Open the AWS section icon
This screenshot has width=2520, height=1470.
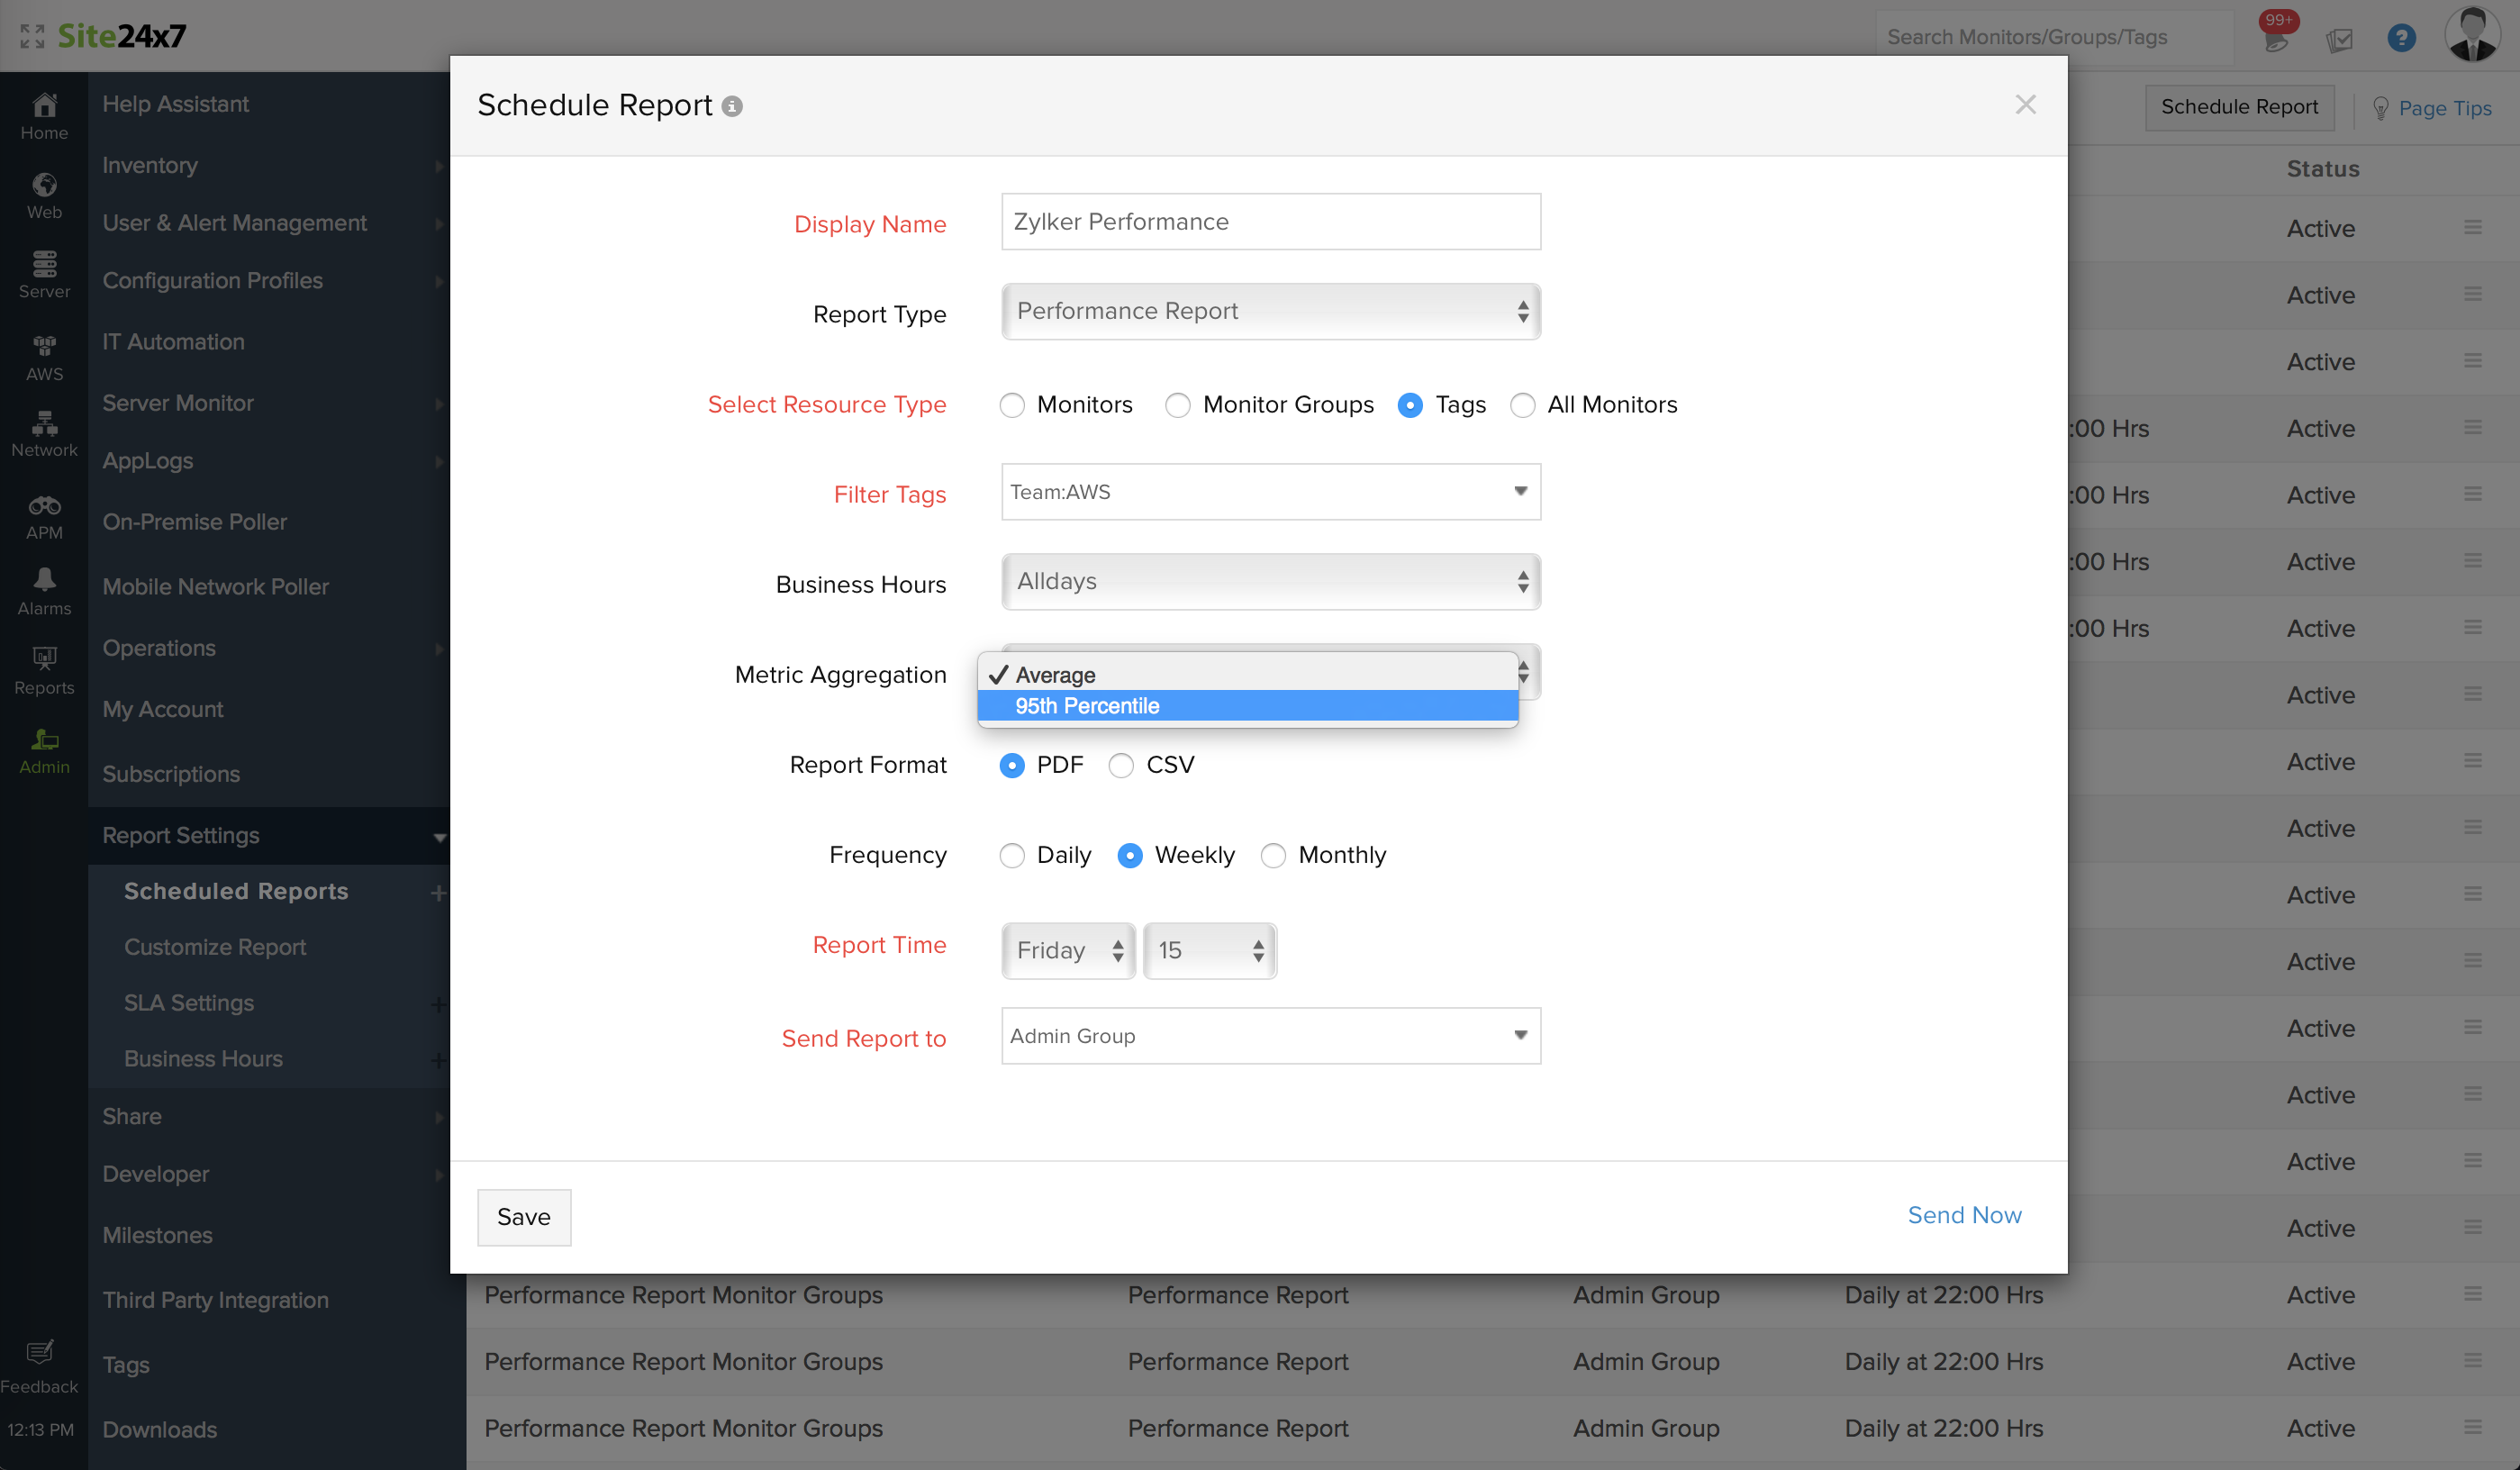click(44, 358)
